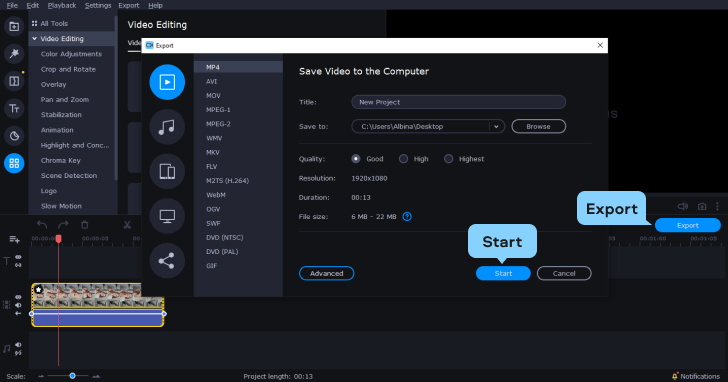Click the zoom in scale icon
The width and height of the screenshot is (728, 382).
click(96, 376)
